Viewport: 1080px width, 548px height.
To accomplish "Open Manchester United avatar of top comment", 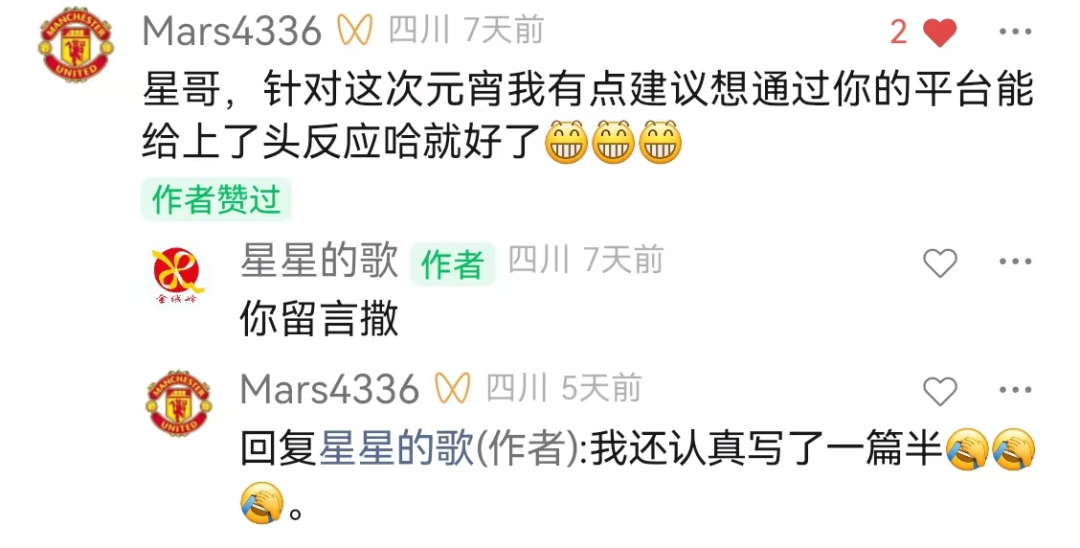I will (x=76, y=44).
